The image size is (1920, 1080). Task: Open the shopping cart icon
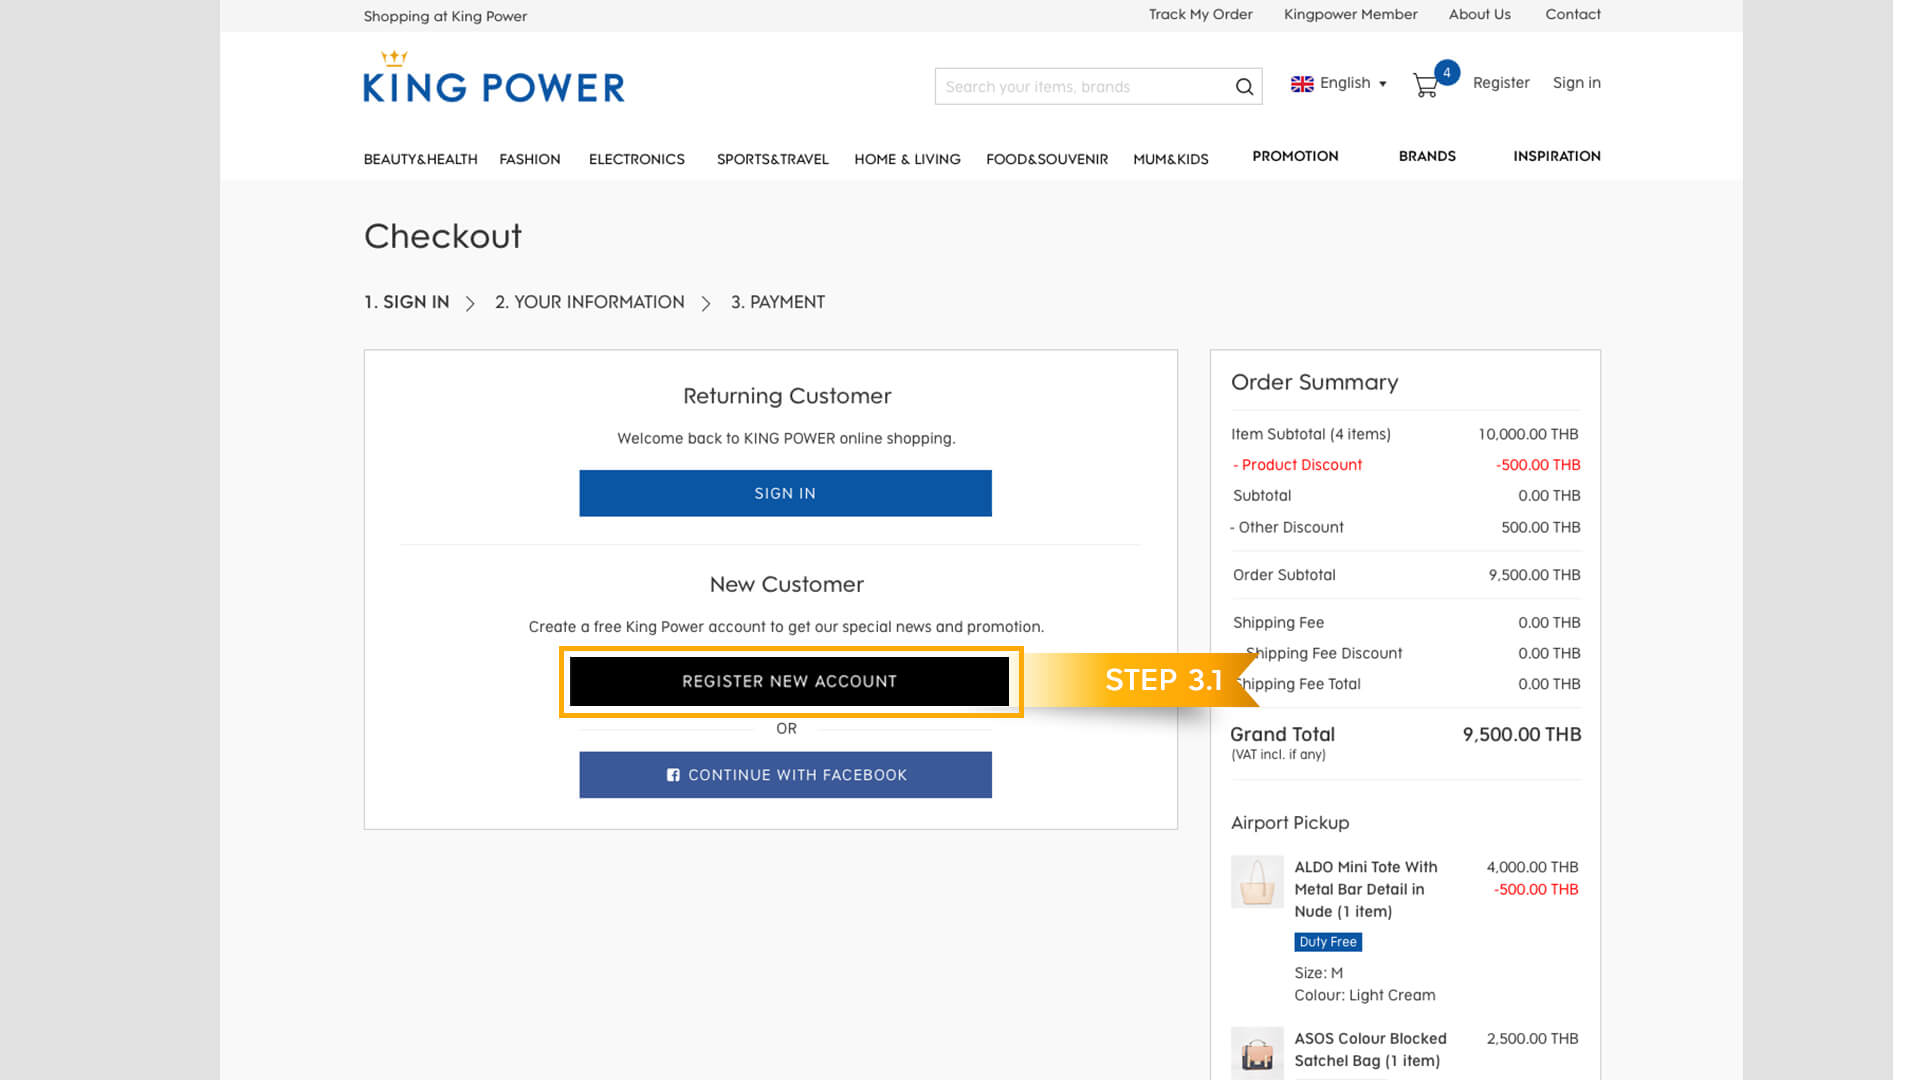(1426, 85)
